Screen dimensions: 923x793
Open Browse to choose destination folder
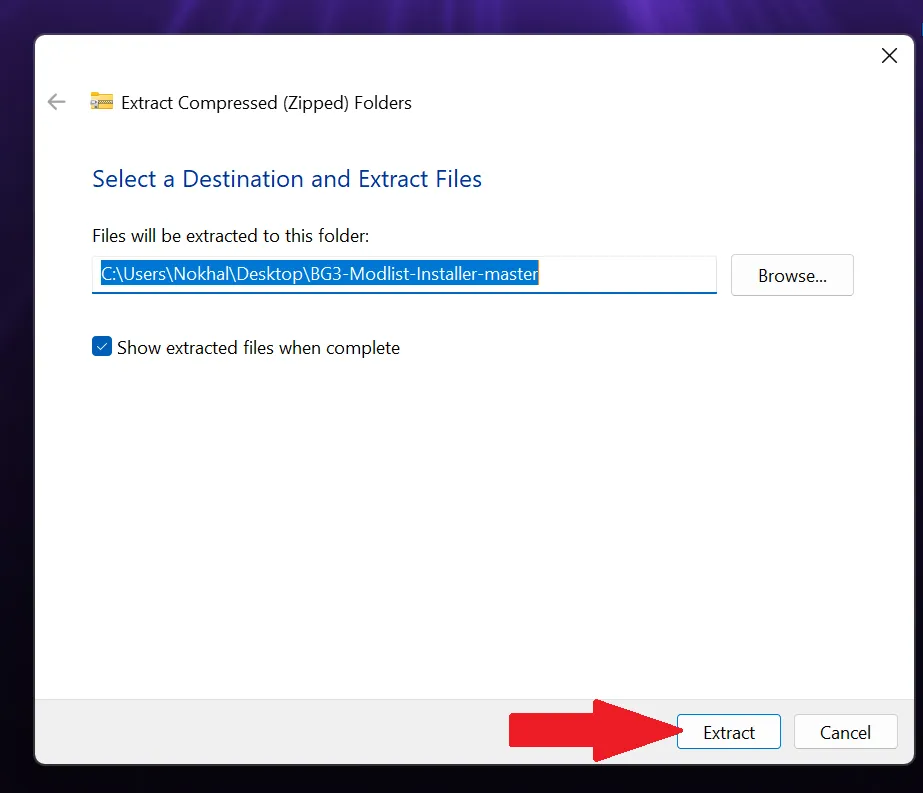pos(792,275)
